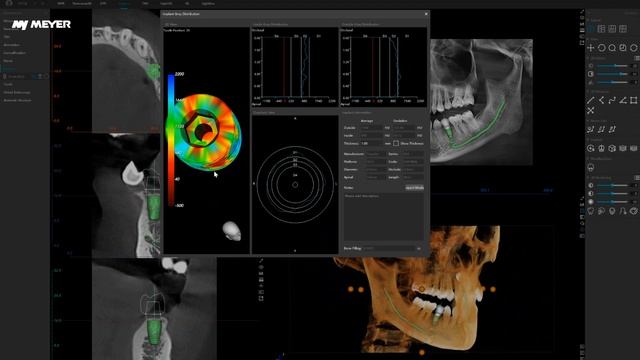Image resolution: width=640 pixels, height=360 pixels.
Task: Click the skull orientation thumbnail in 3D view
Action: click(231, 231)
